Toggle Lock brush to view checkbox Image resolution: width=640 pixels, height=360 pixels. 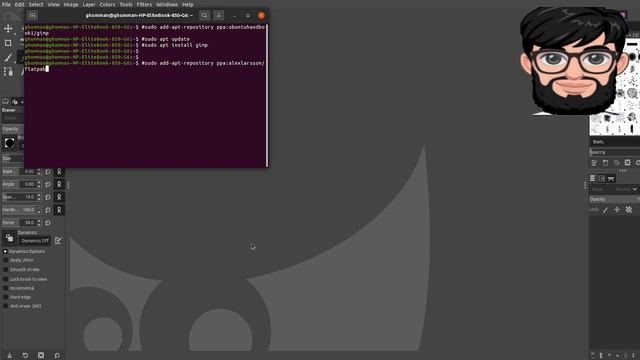coord(6,279)
